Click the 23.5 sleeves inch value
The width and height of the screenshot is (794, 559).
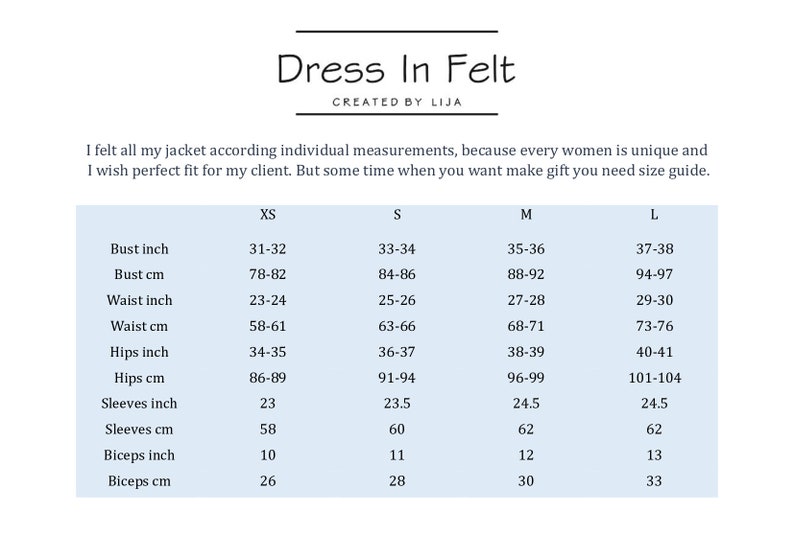click(x=397, y=404)
